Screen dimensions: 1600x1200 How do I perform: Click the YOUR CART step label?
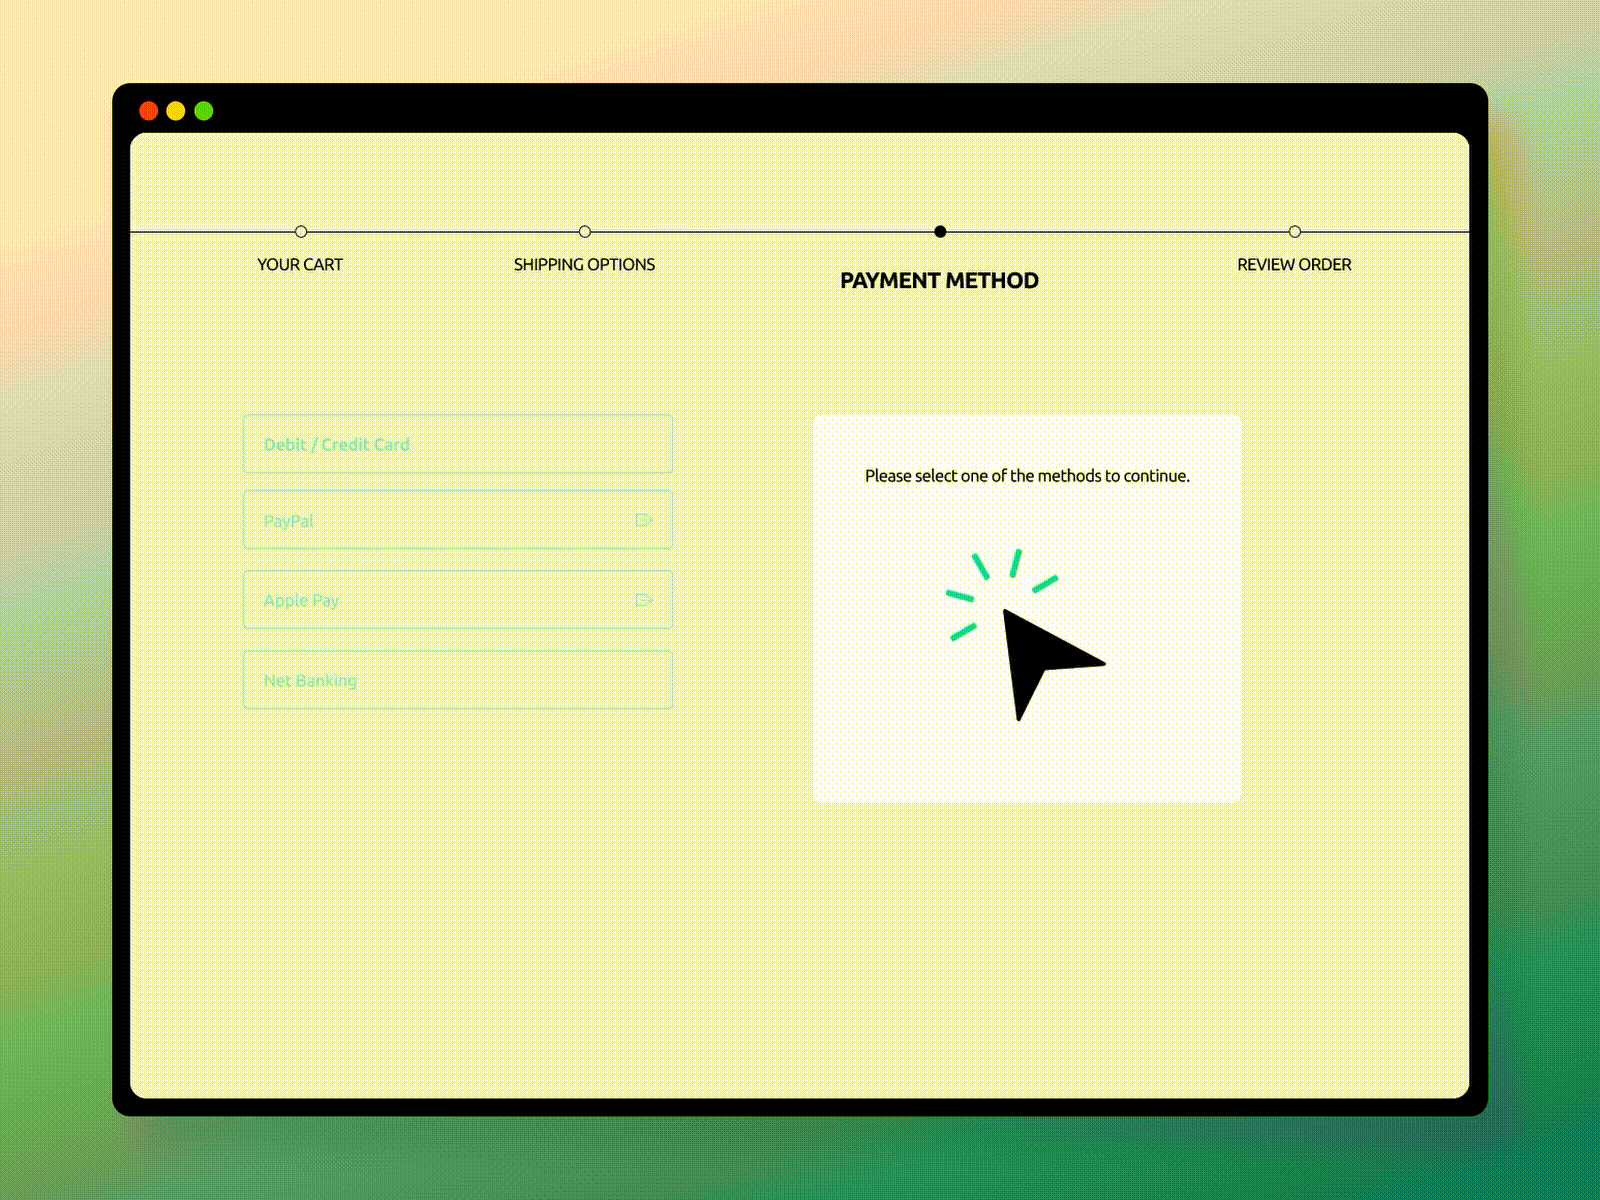pyautogui.click(x=300, y=264)
